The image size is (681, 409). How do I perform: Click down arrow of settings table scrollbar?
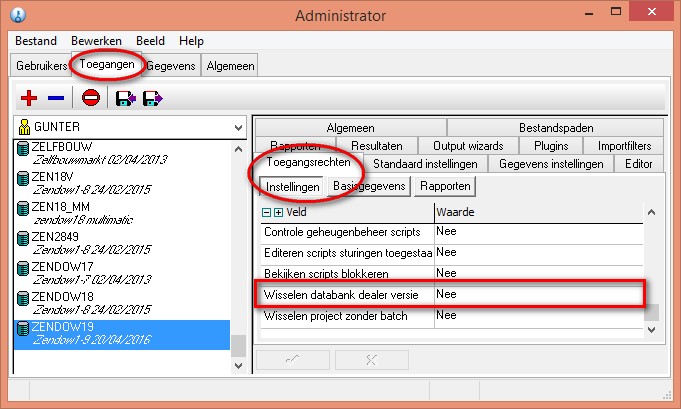coord(651,330)
